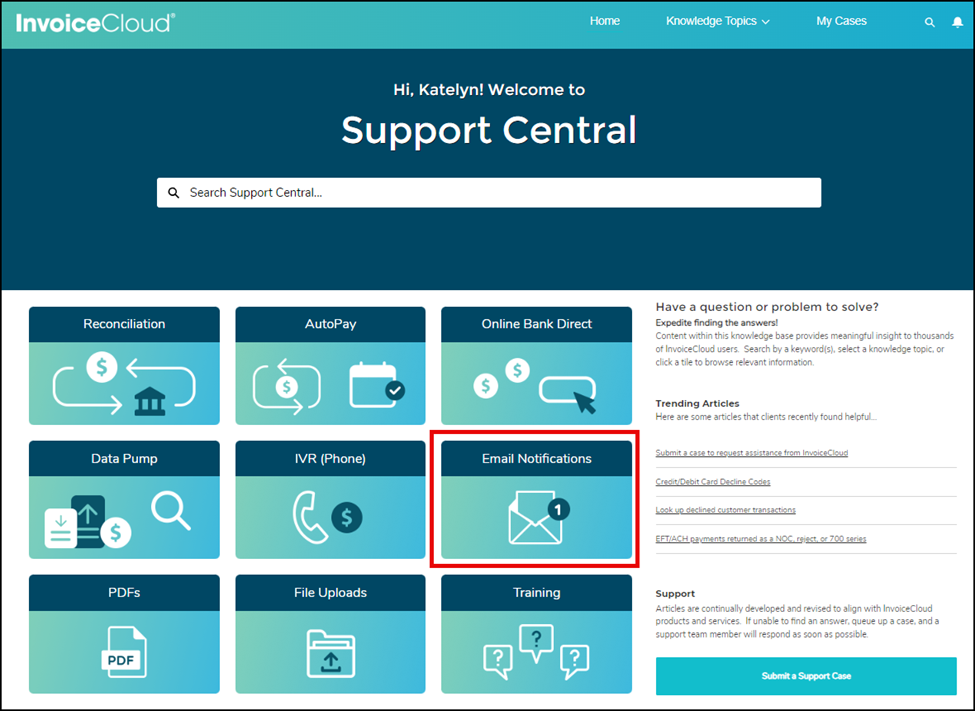Click the Submit a Support Case button

(x=806, y=676)
